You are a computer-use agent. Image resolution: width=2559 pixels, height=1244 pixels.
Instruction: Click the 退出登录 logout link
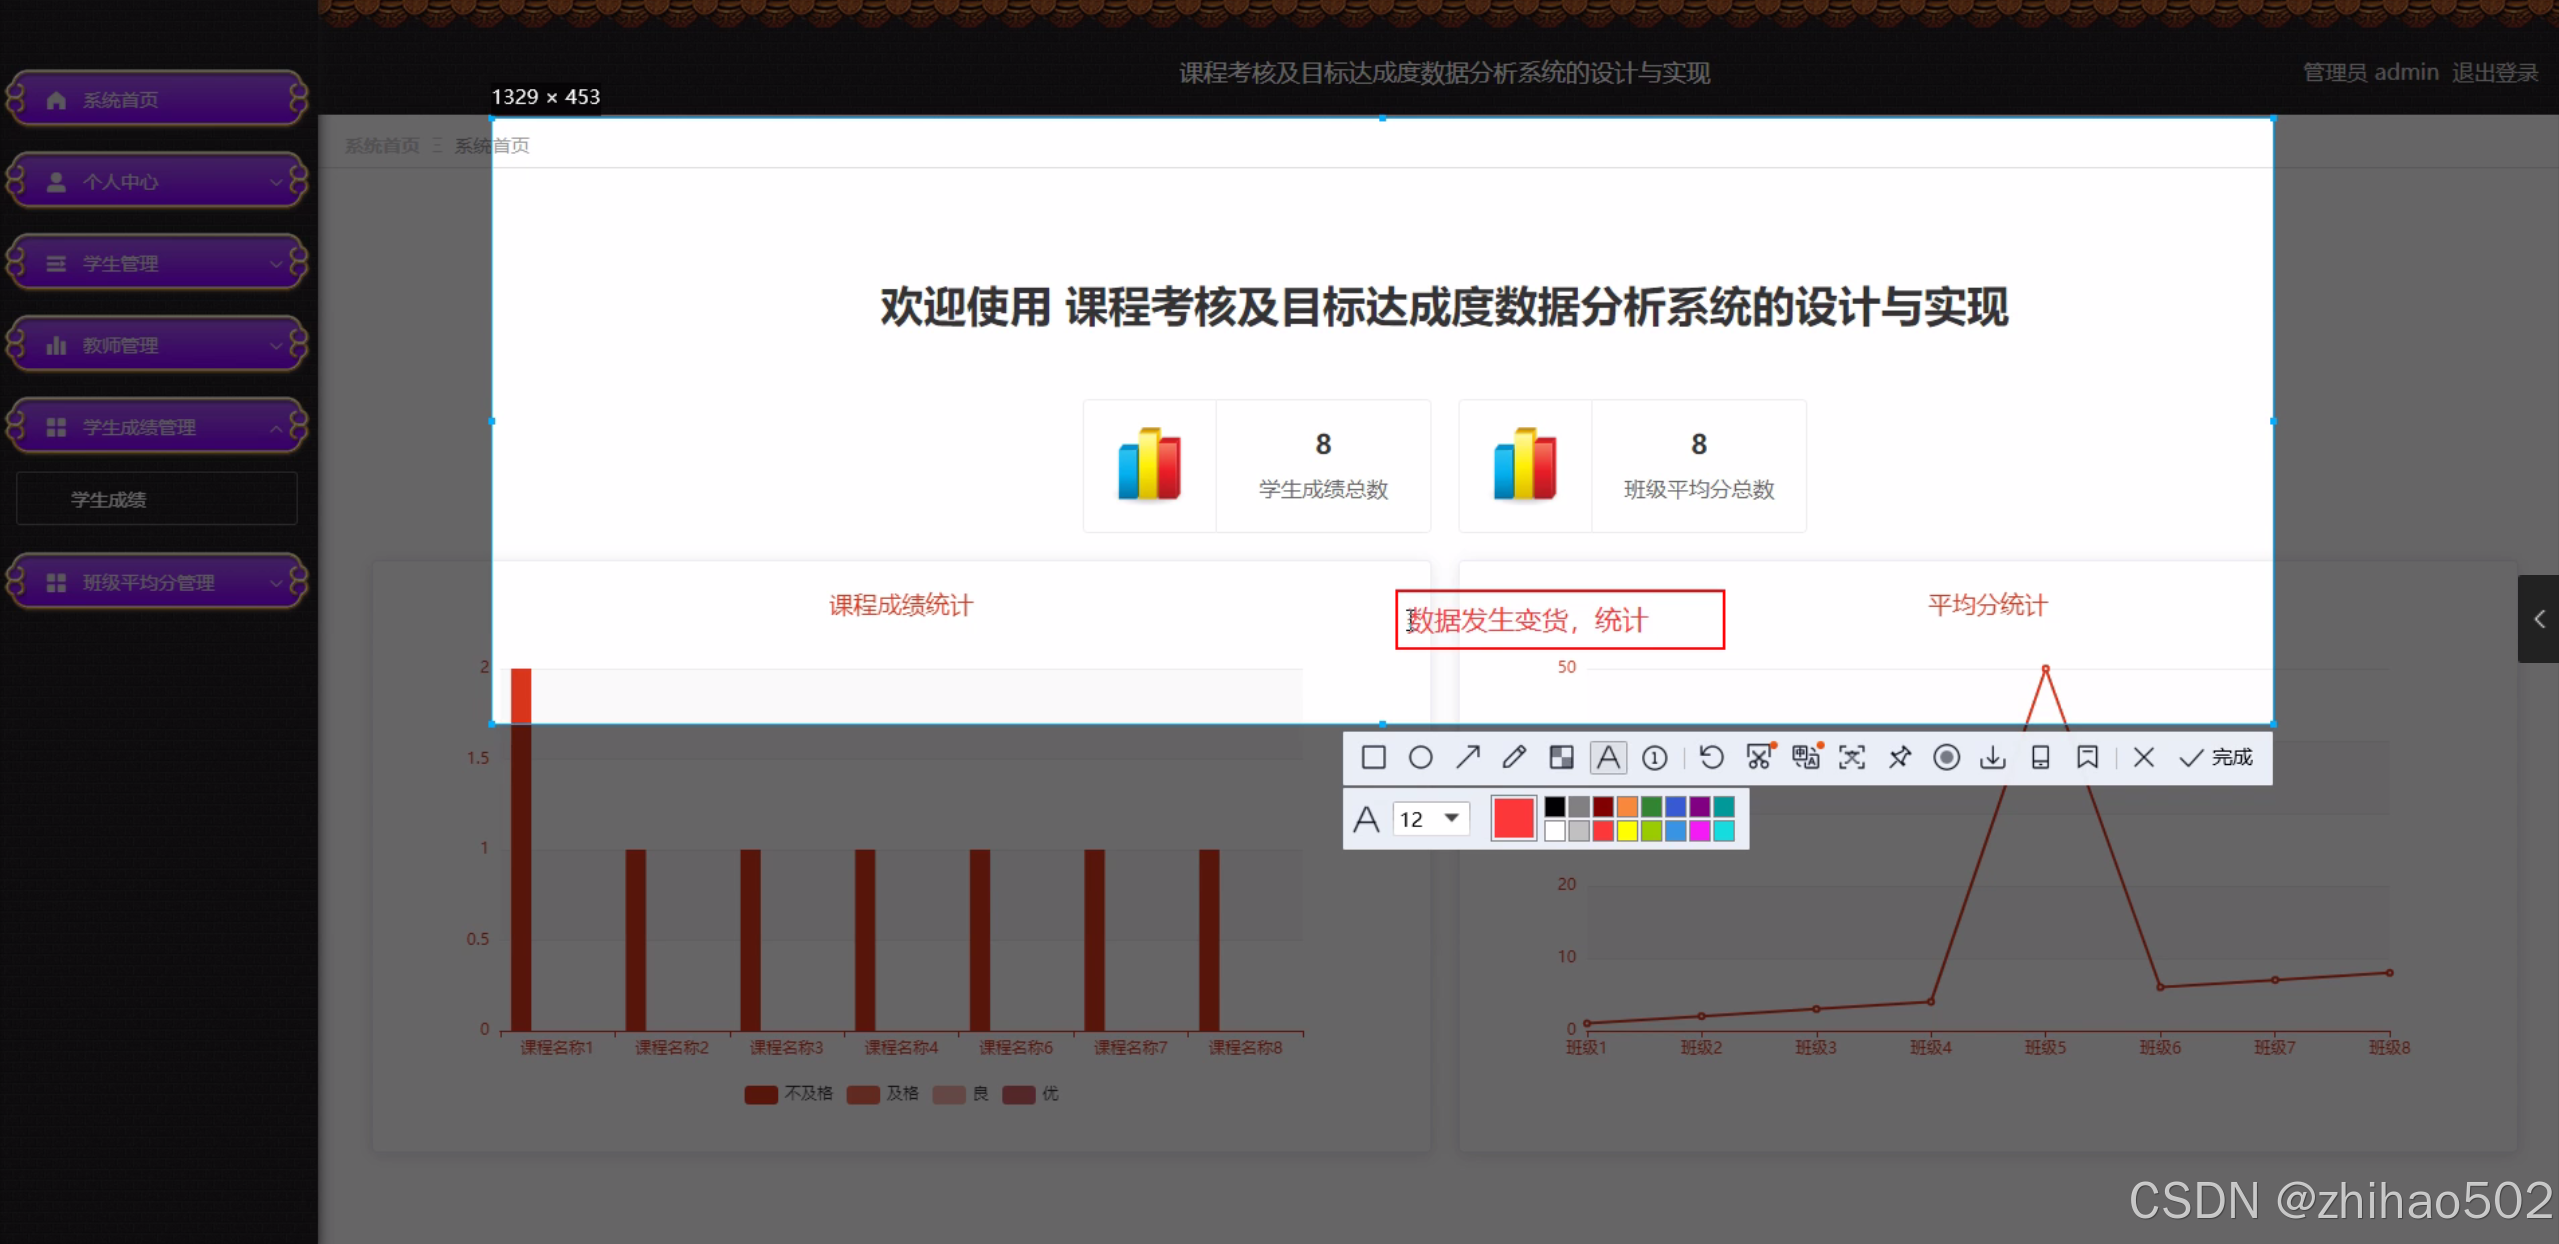coord(2494,73)
